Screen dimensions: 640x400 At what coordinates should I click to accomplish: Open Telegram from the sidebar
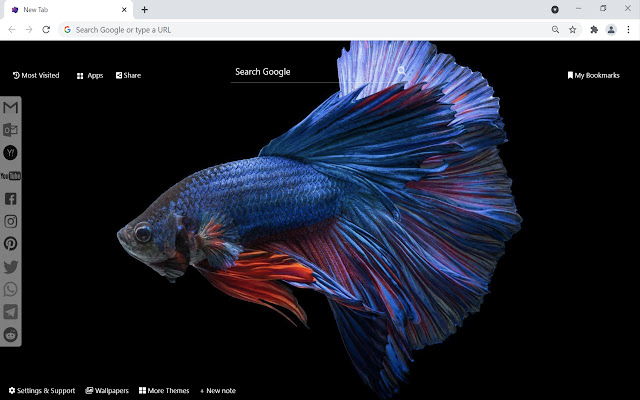(11, 312)
